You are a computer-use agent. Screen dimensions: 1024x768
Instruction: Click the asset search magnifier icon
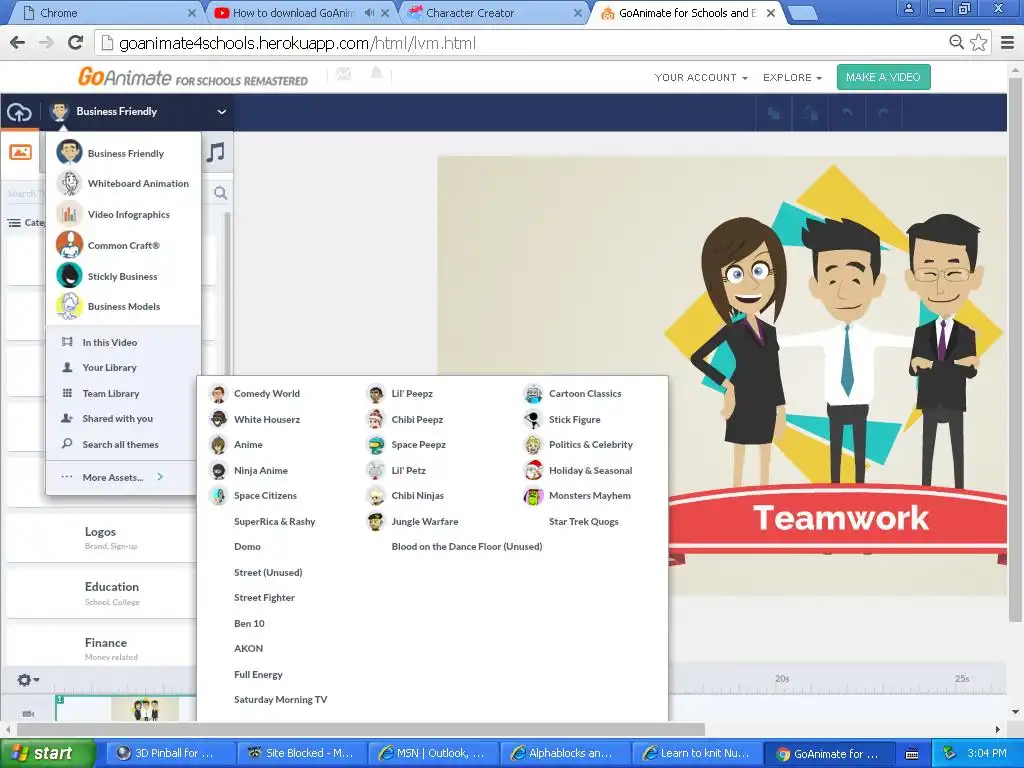pyautogui.click(x=220, y=193)
